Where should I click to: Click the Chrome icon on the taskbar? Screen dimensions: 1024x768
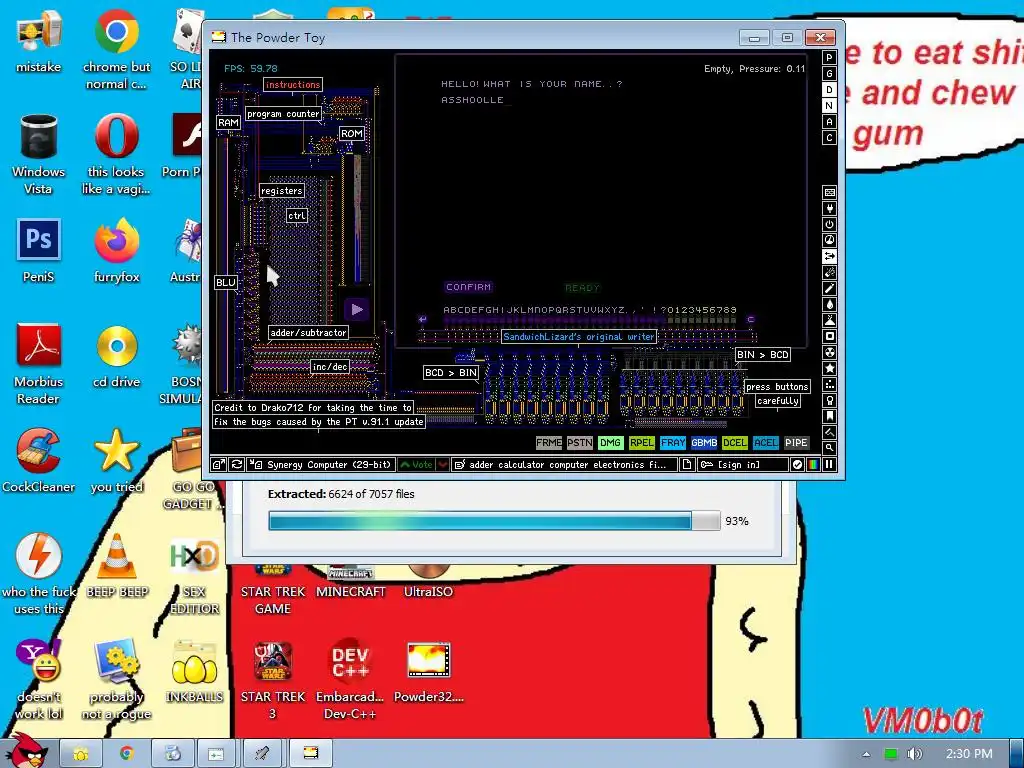tap(126, 753)
